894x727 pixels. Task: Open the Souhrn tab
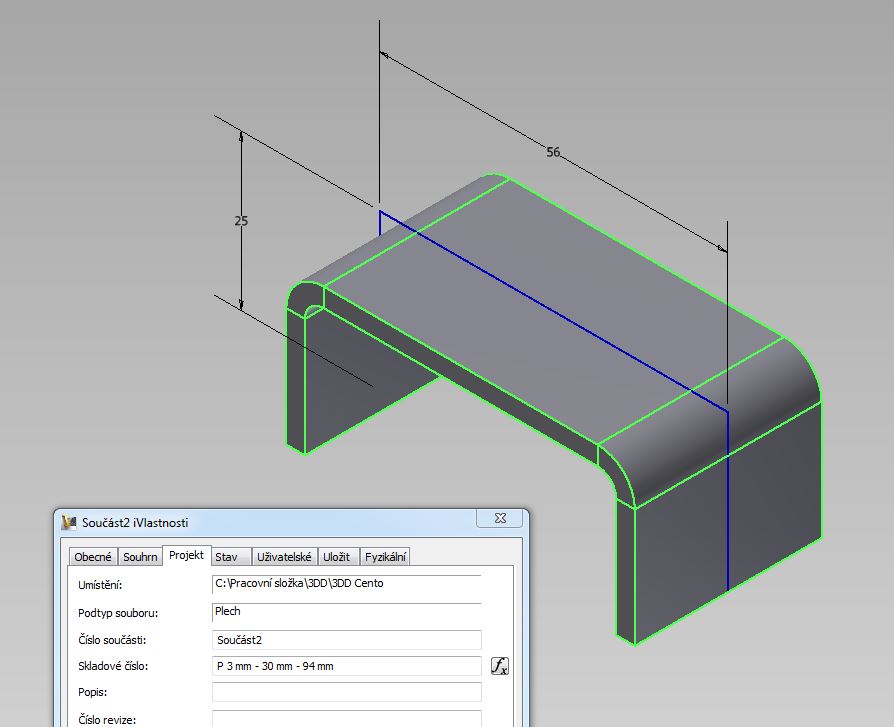(x=141, y=557)
